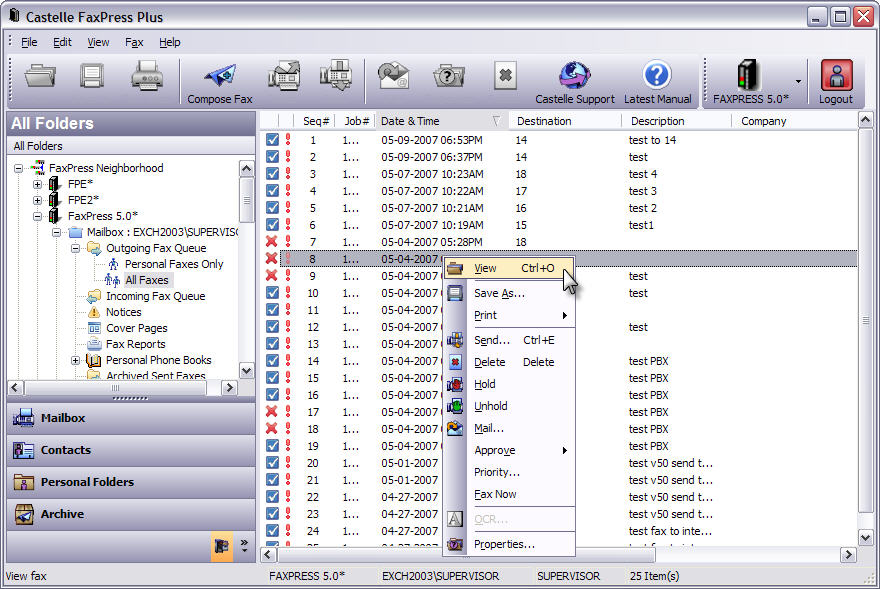Toggle checkbox for fax Seq# 14
Screen dimensions: 880x589
coord(272,360)
